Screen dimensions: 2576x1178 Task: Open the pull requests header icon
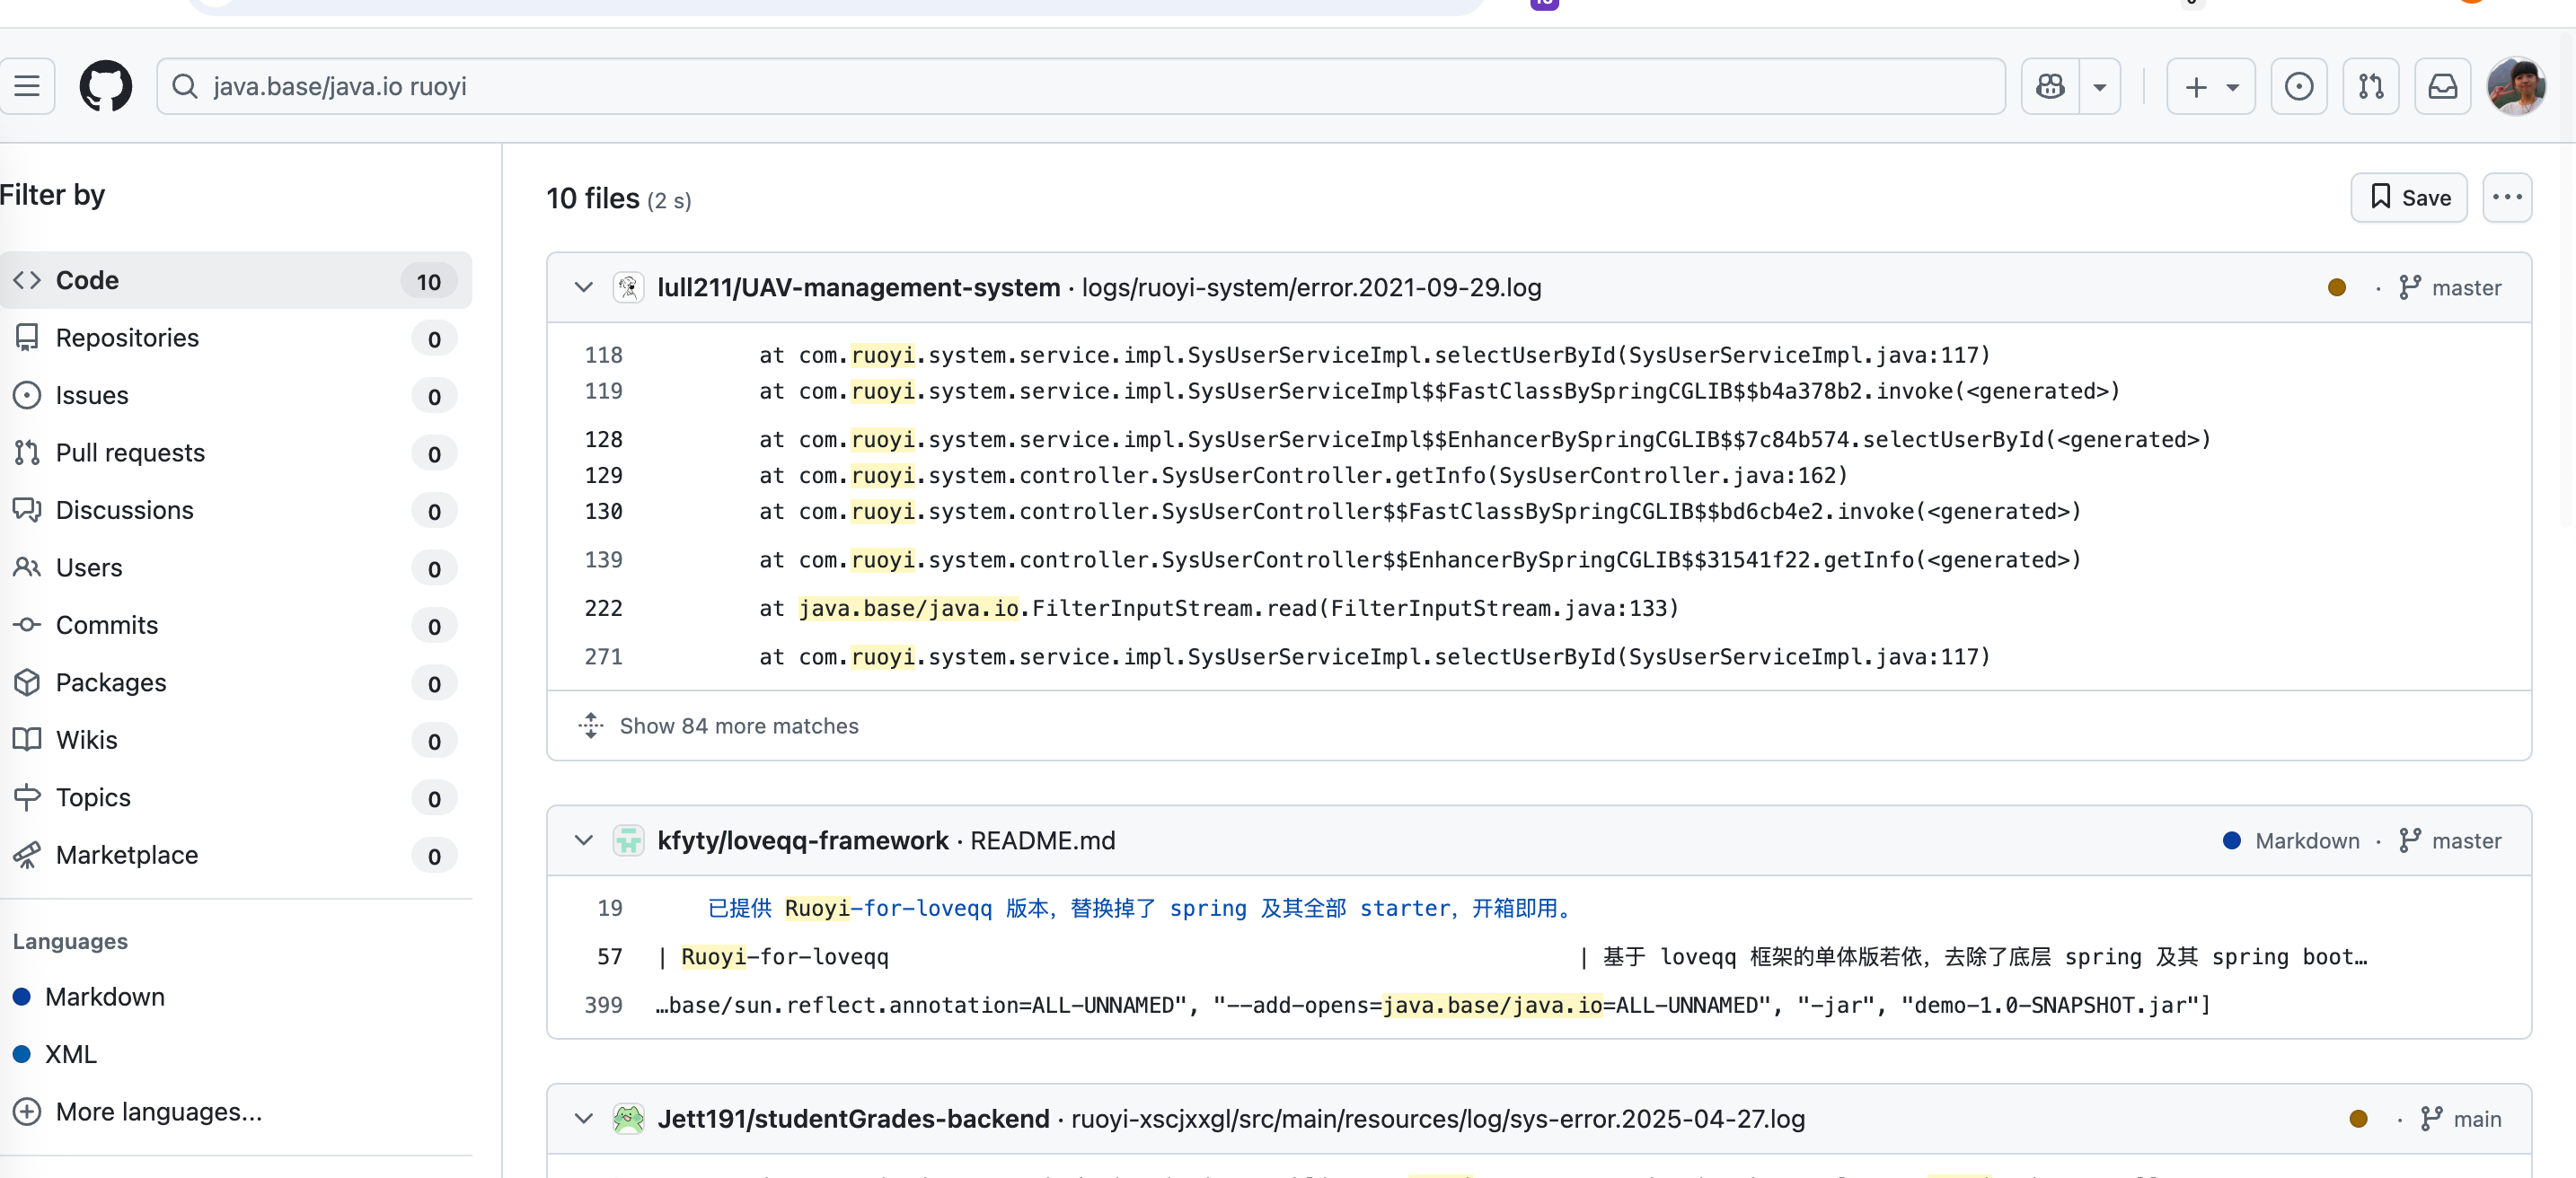(x=2370, y=86)
